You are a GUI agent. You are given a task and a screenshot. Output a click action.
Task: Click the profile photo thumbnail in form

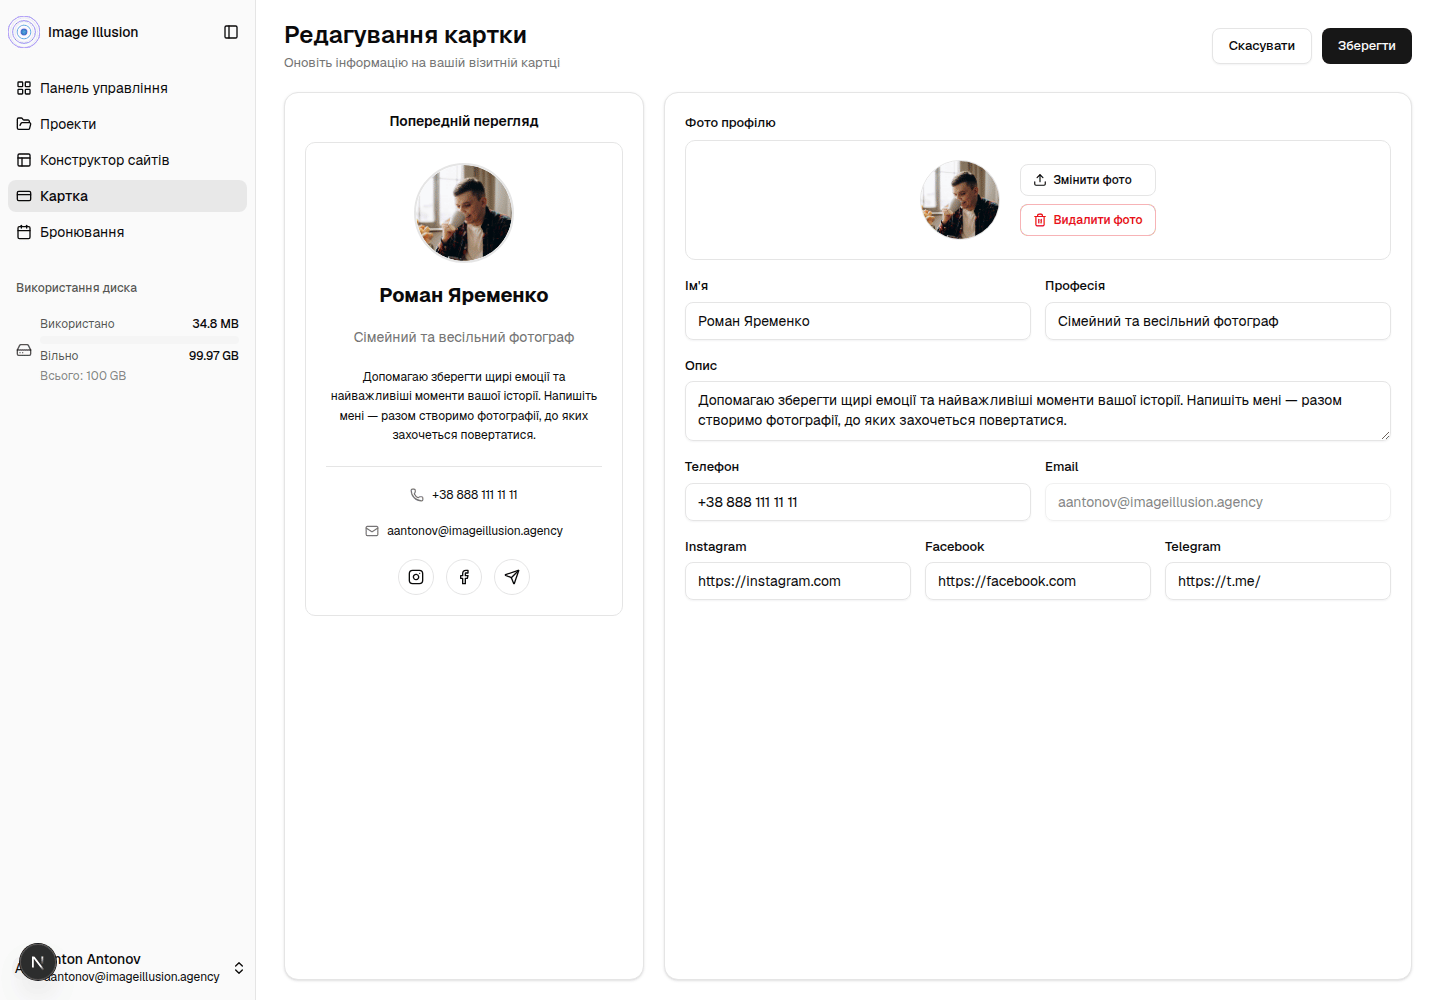pyautogui.click(x=960, y=200)
